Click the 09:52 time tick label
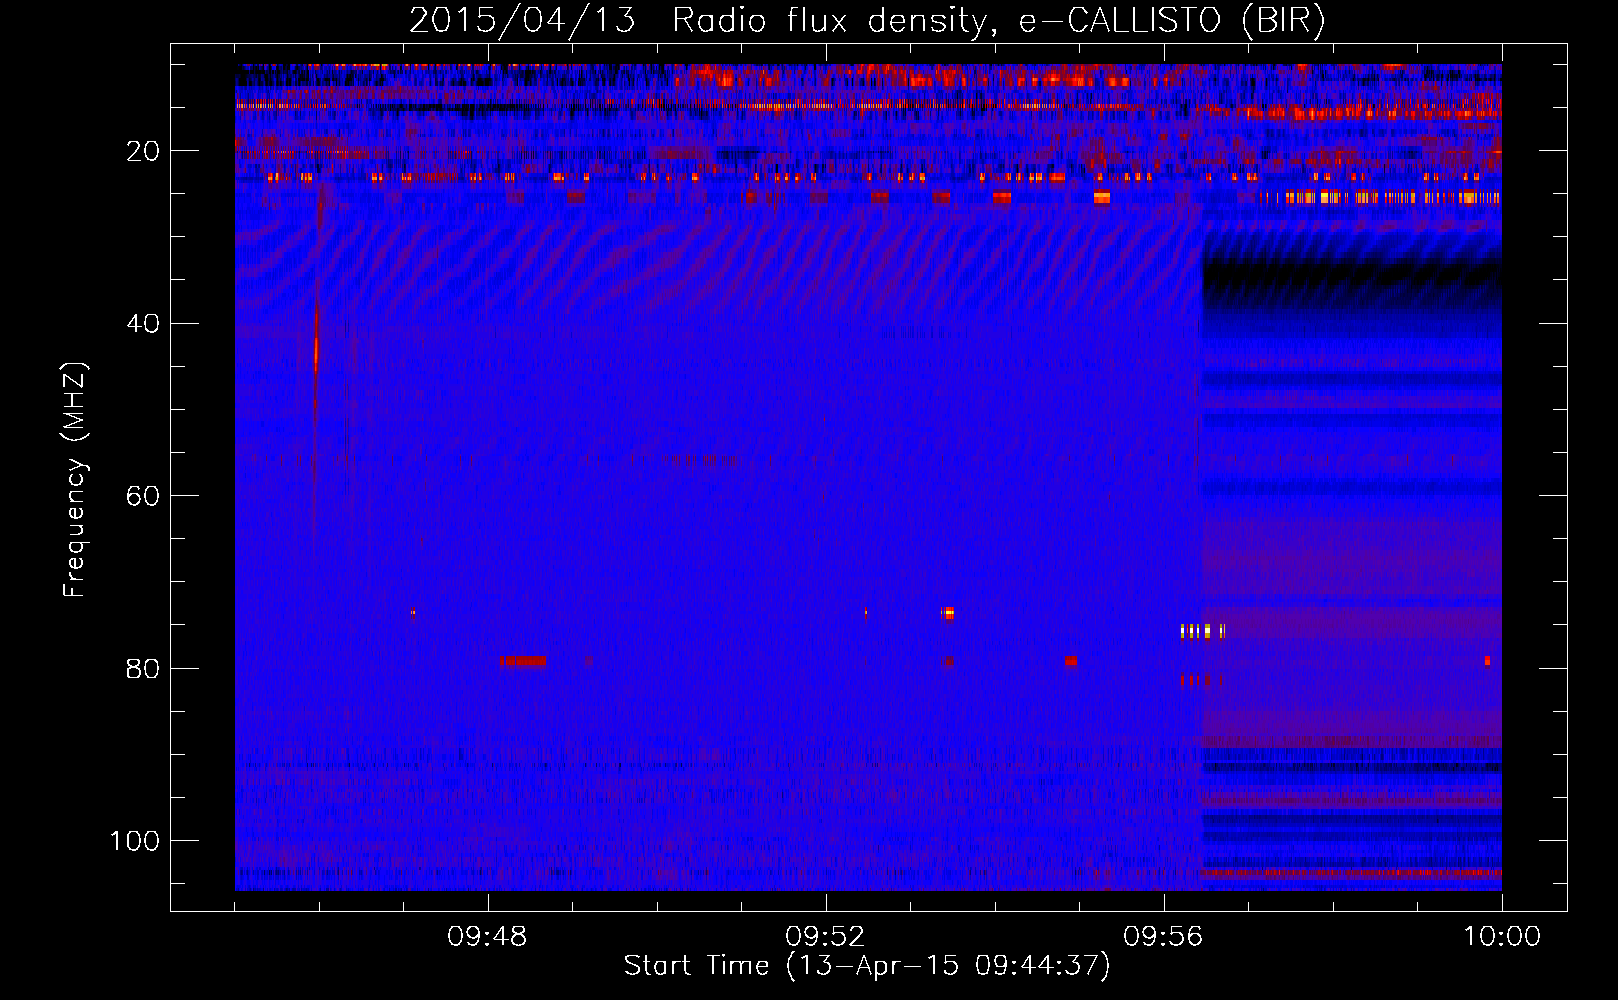Screen dimensions: 1618x1000 [825, 937]
